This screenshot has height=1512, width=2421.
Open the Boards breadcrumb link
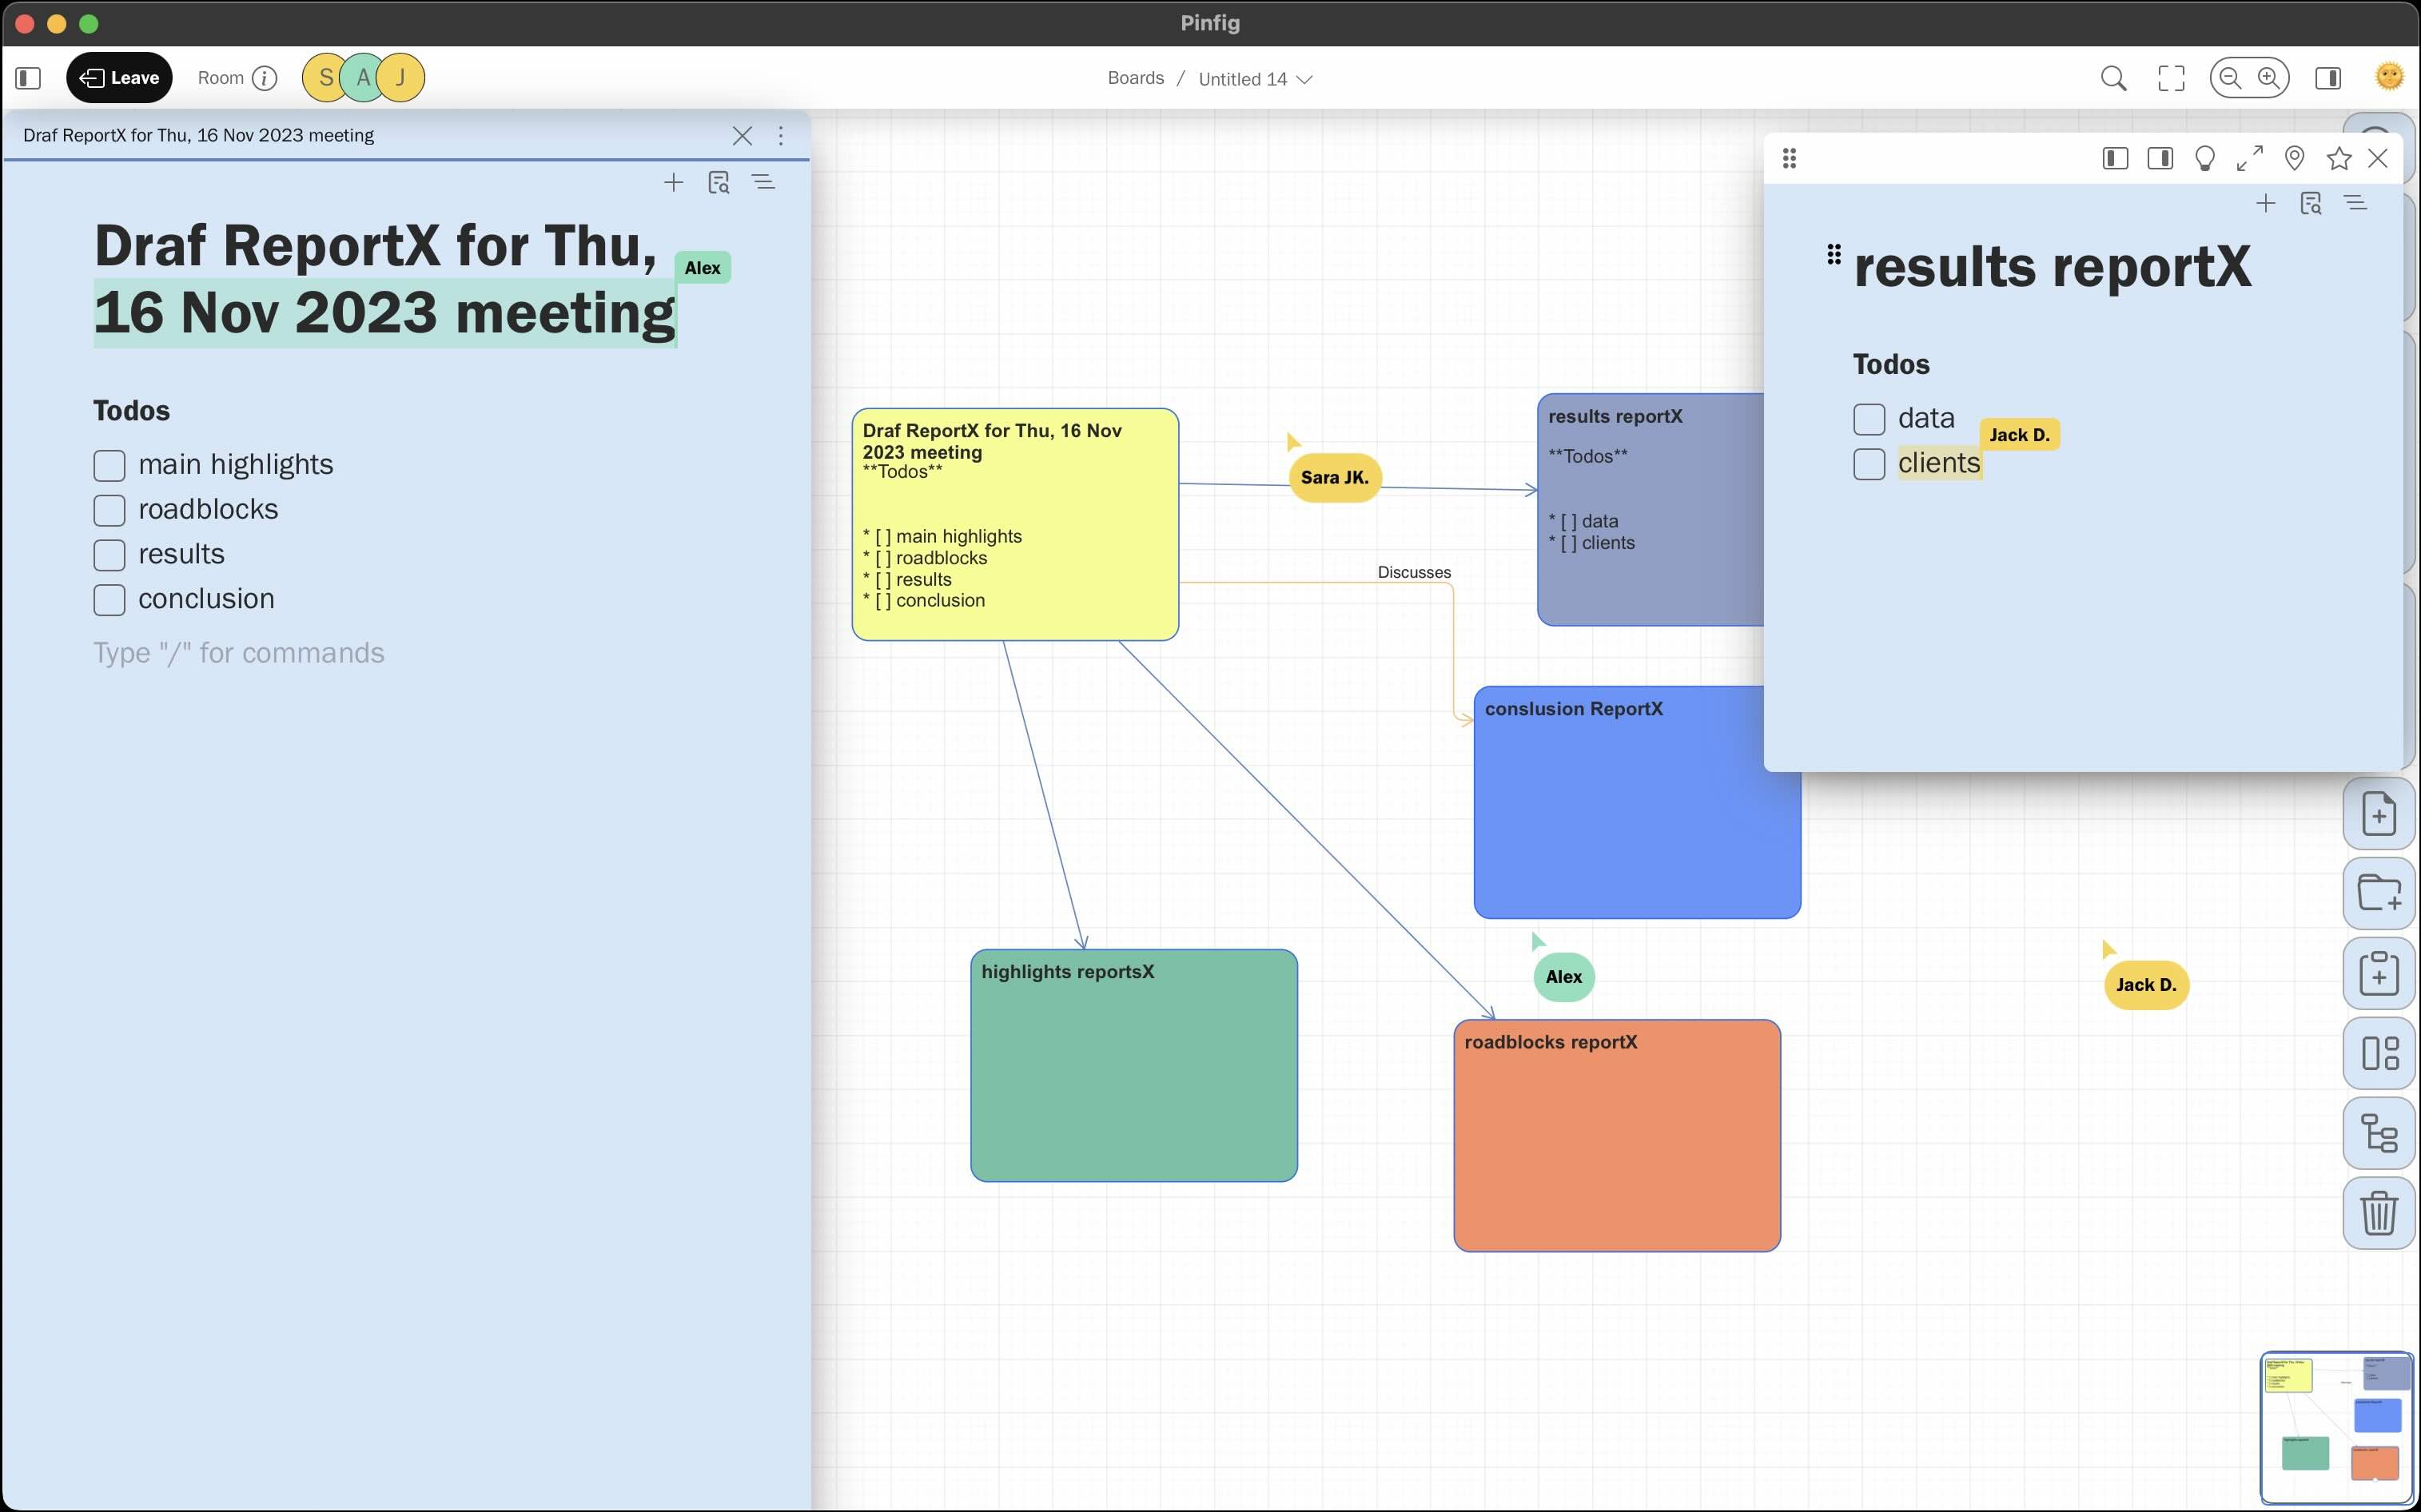tap(1135, 78)
